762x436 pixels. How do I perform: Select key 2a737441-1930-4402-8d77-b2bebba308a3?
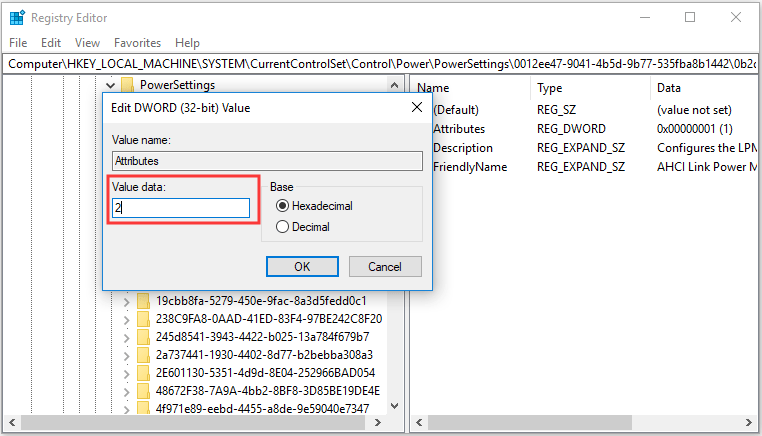coord(264,355)
